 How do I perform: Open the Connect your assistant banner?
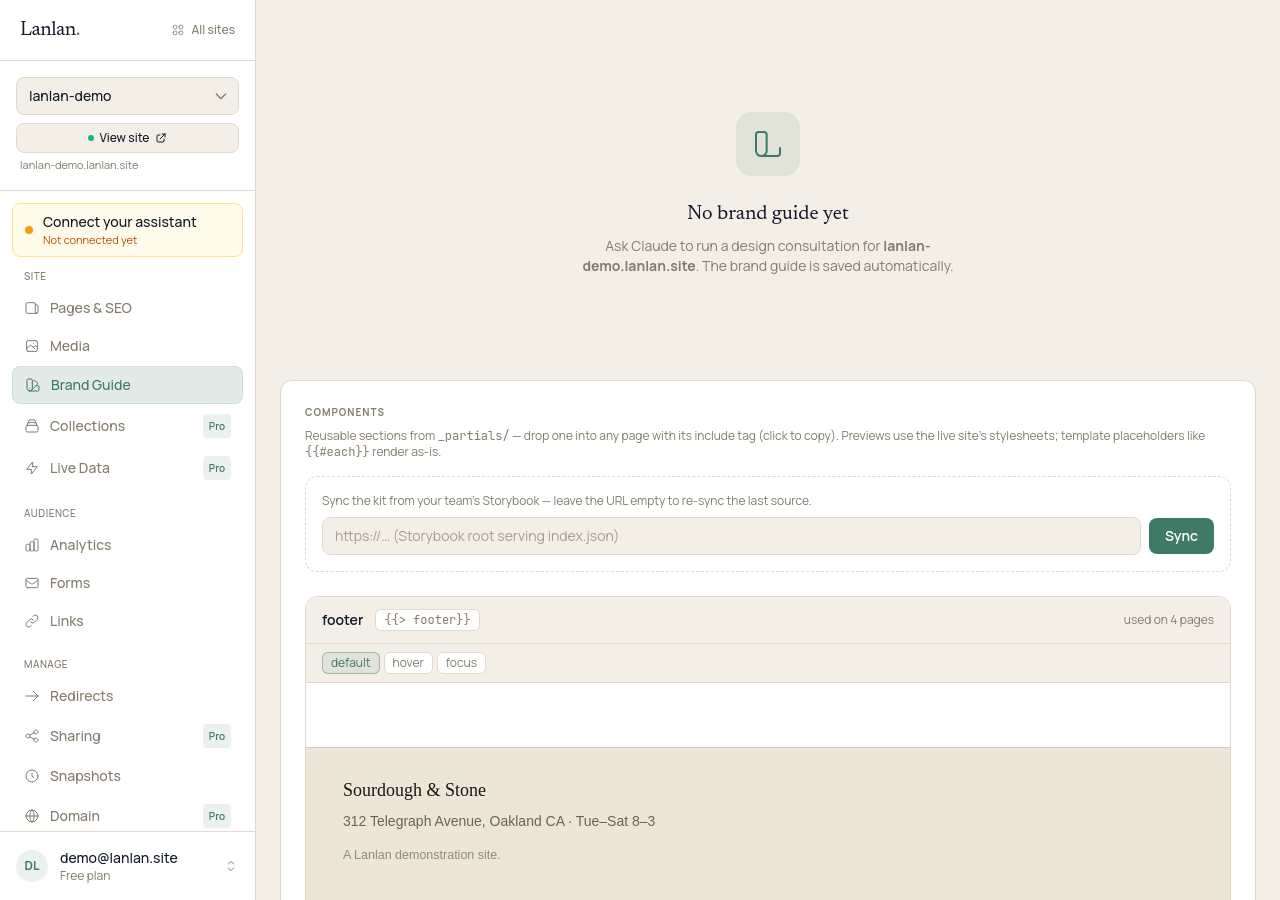pyautogui.click(x=127, y=230)
